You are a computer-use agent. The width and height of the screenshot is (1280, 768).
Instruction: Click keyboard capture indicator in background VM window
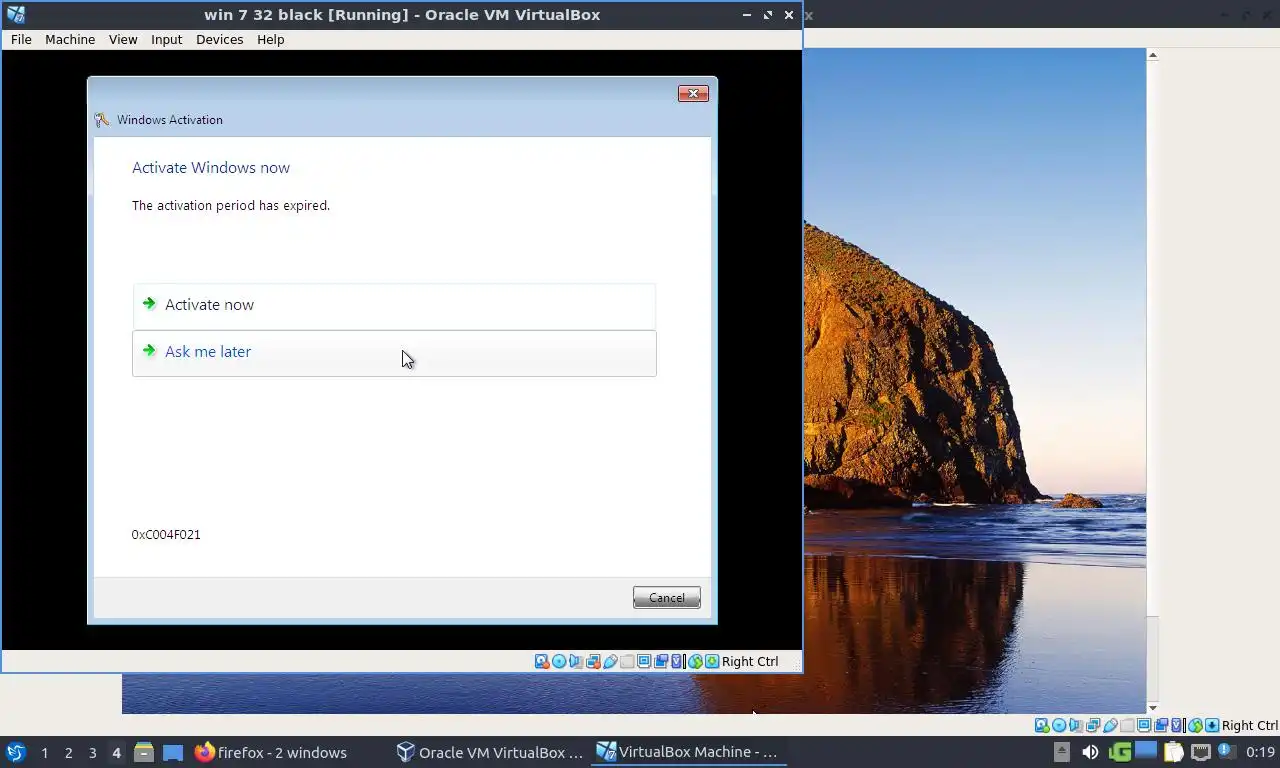1212,725
